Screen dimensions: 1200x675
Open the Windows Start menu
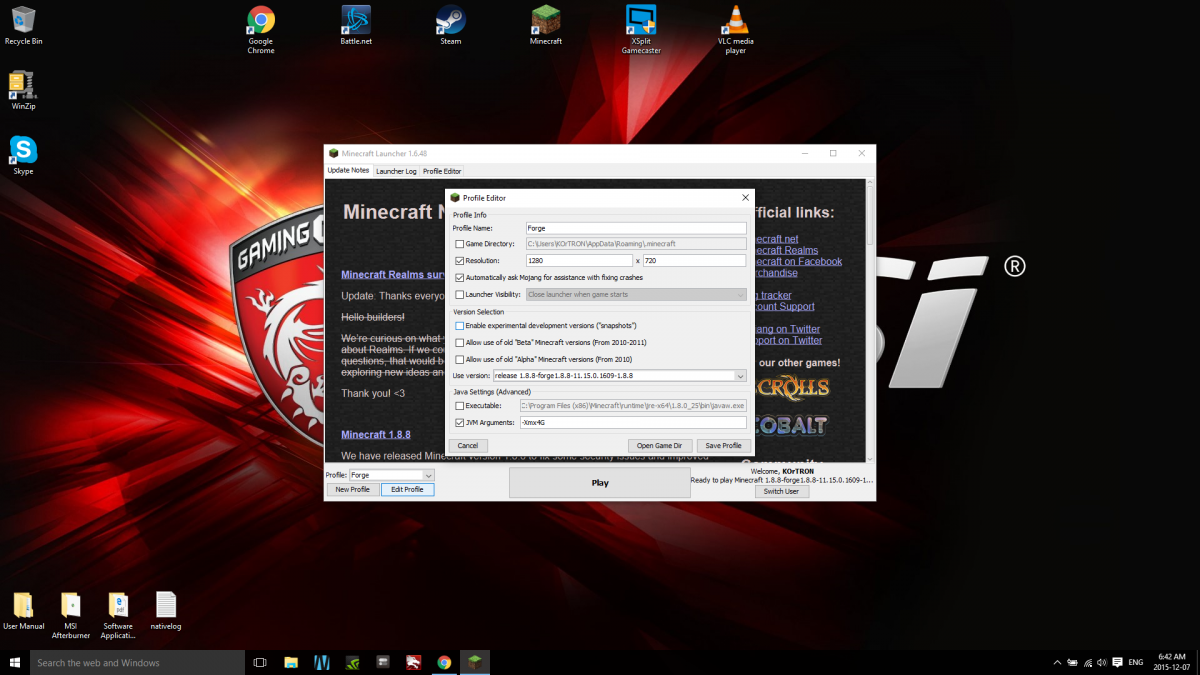[x=15, y=662]
